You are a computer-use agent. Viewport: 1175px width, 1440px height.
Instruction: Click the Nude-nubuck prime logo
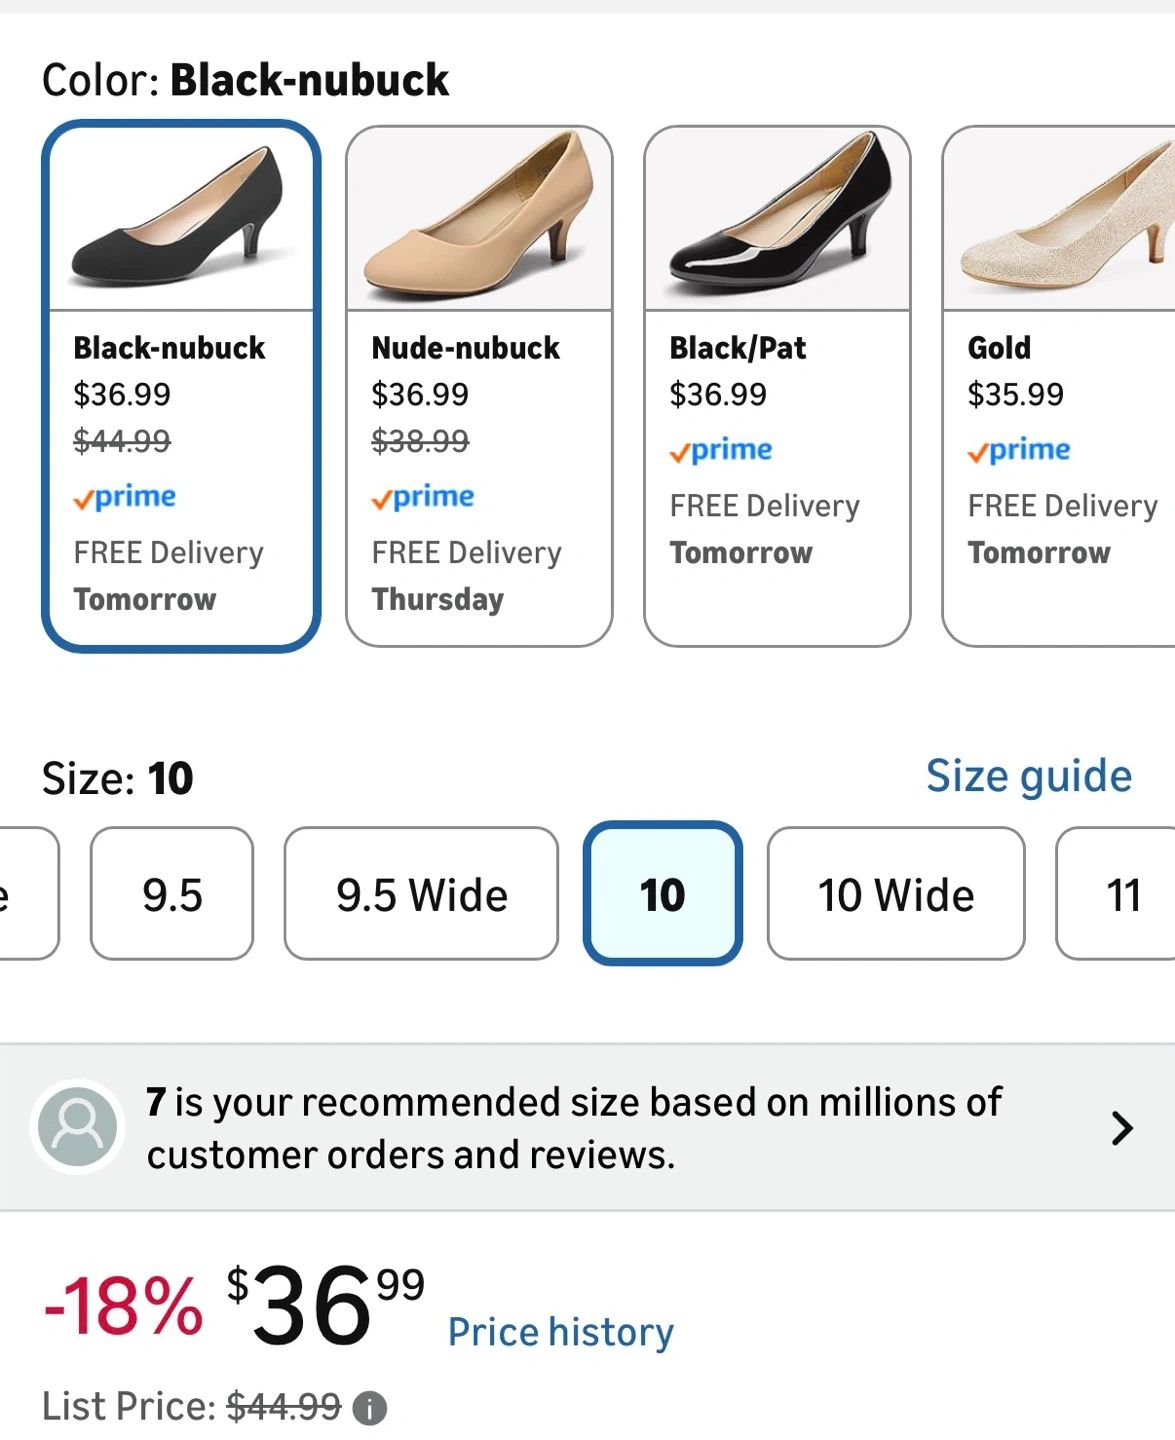(423, 497)
